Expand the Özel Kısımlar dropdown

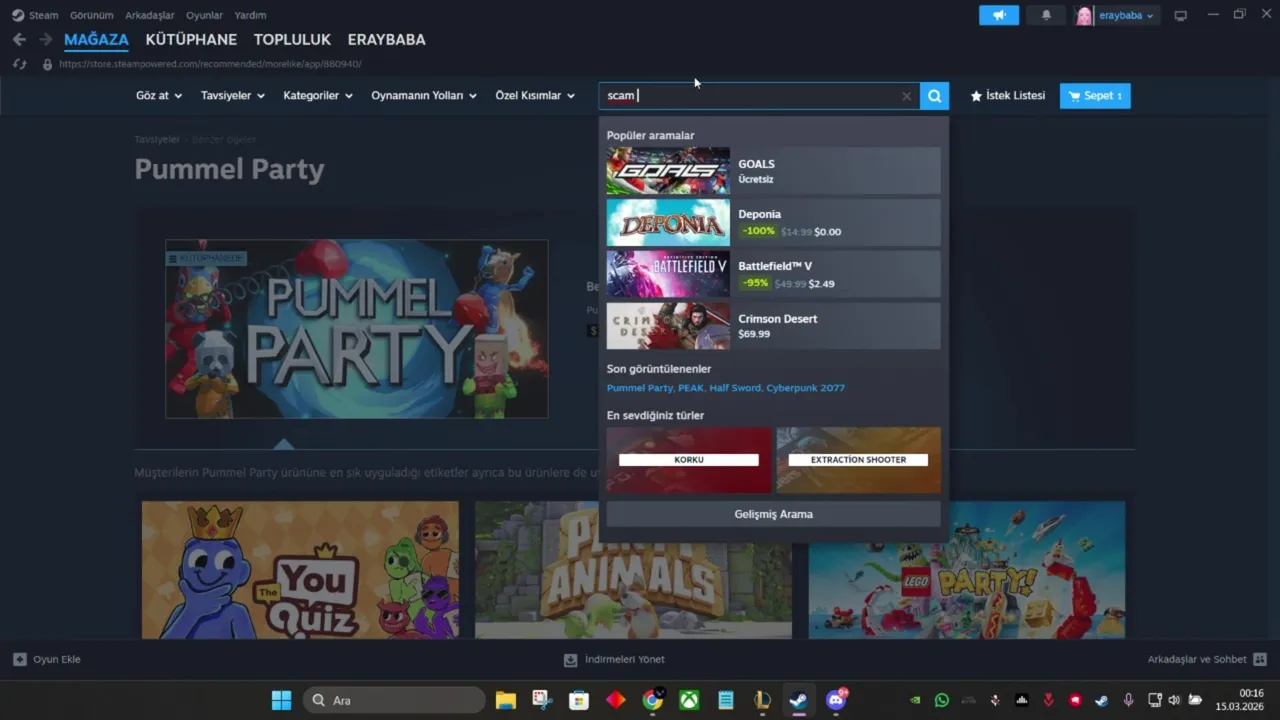pos(535,96)
